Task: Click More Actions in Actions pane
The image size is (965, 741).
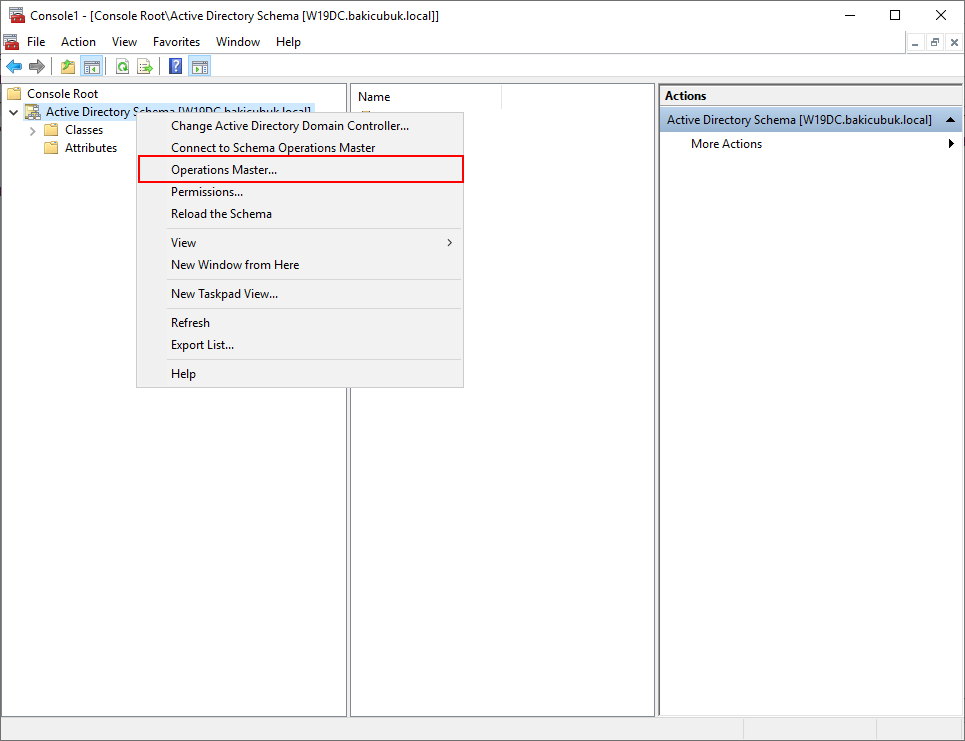Action: pyautogui.click(x=726, y=143)
